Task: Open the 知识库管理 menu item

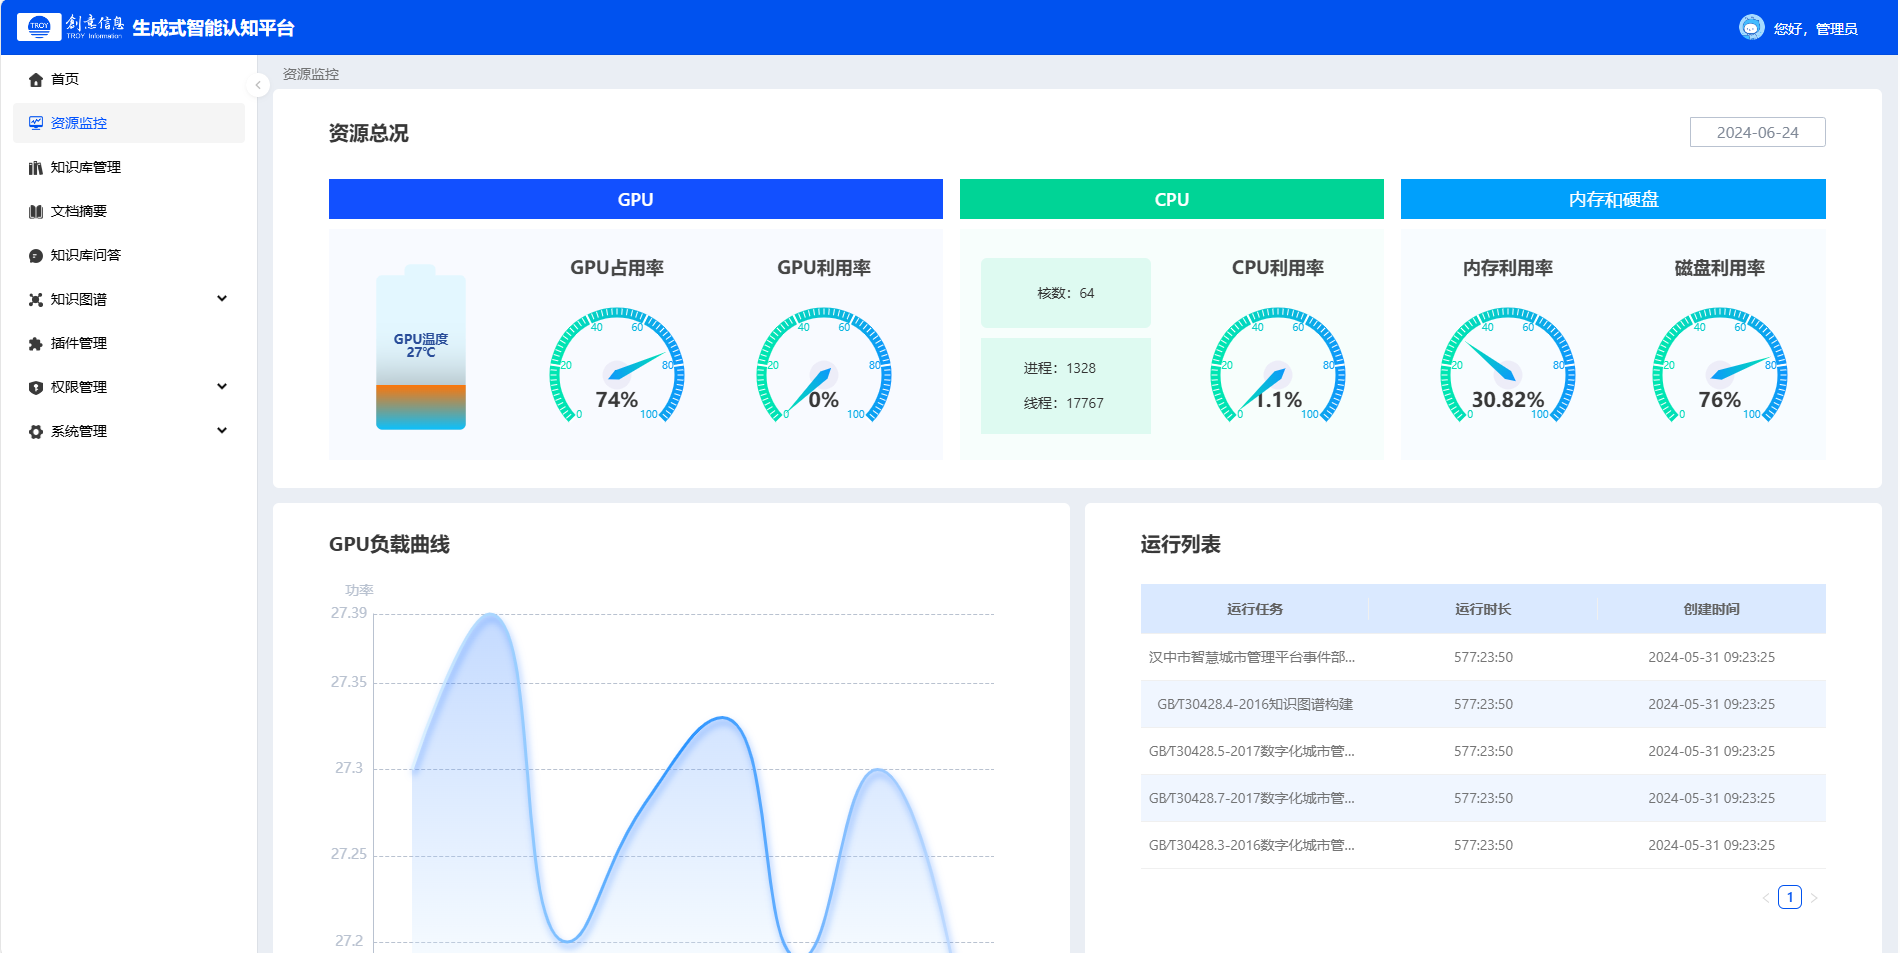Action: pos(129,167)
